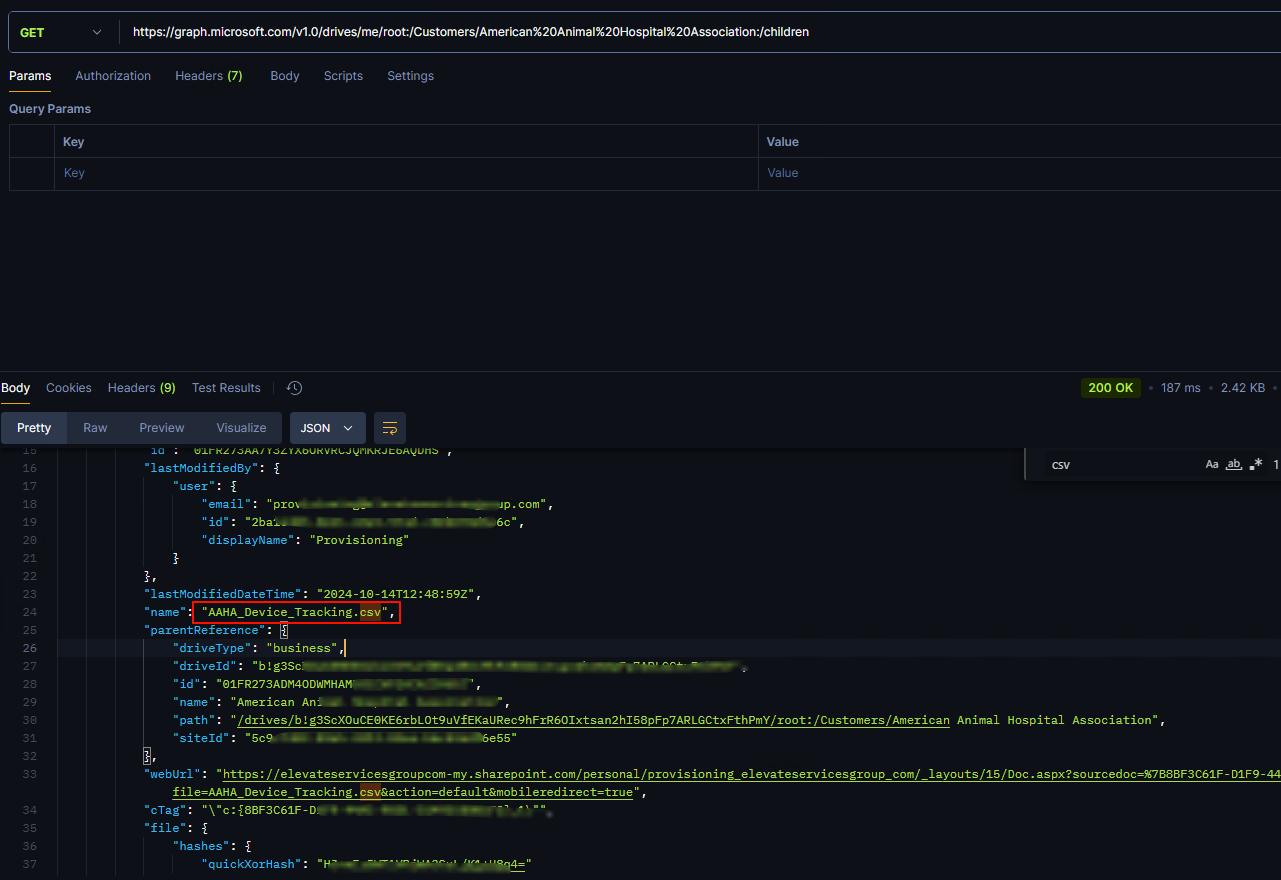Viewport: 1281px width, 880px height.
Task: Open the JSON format dropdown
Action: coord(328,428)
